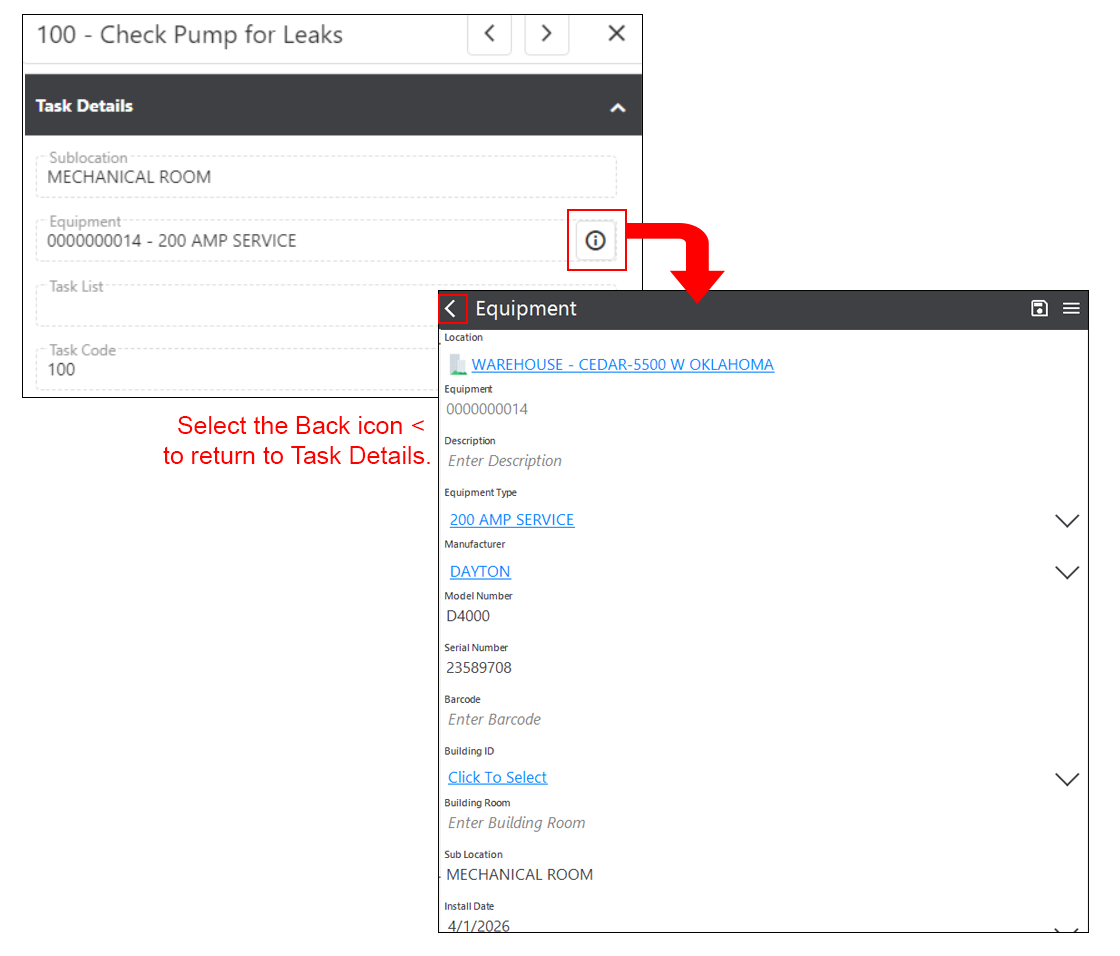Image resolution: width=1120 pixels, height=956 pixels.
Task: Open the DAYTON manufacturer link
Action: point(480,572)
